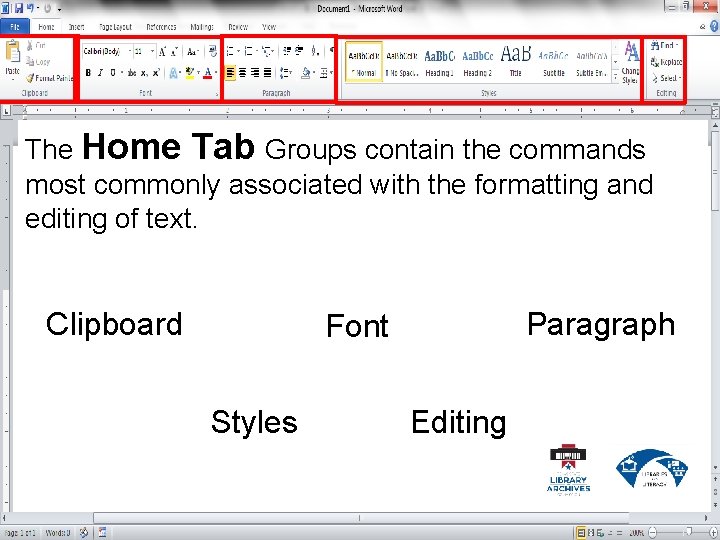Switch to Full Screen Reading view icon
This screenshot has height=540, width=720.
(x=591, y=533)
